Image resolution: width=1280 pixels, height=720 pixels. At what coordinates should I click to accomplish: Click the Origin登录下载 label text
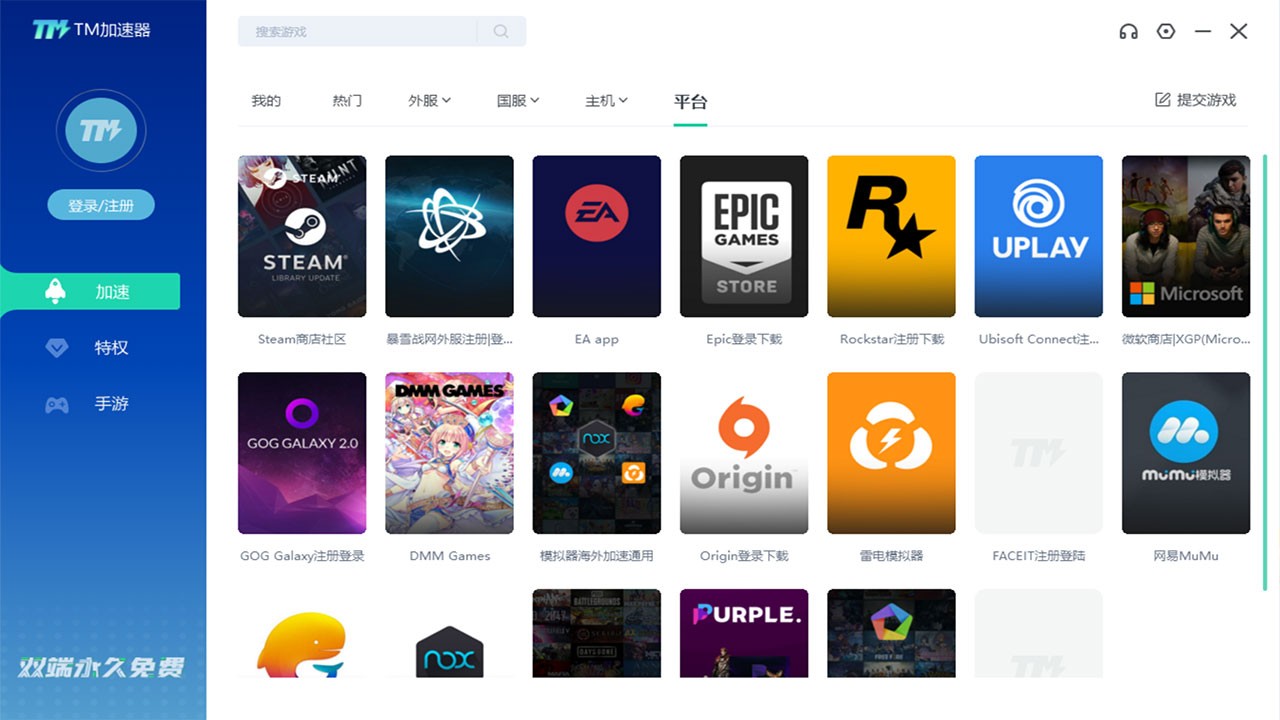744,556
